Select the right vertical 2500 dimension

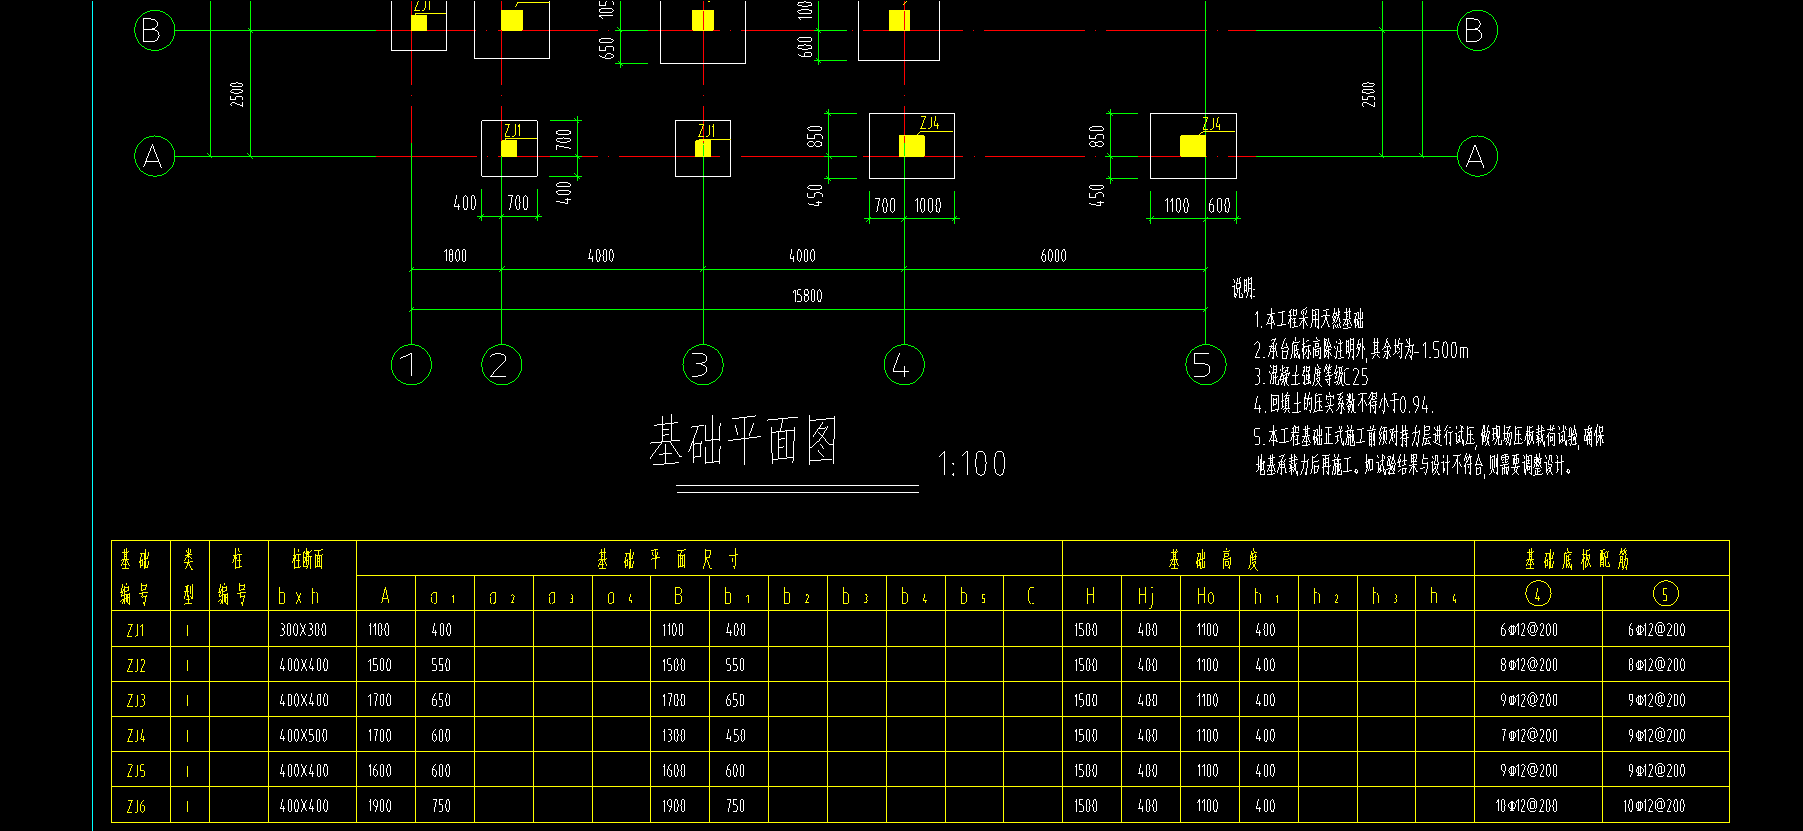[1369, 94]
